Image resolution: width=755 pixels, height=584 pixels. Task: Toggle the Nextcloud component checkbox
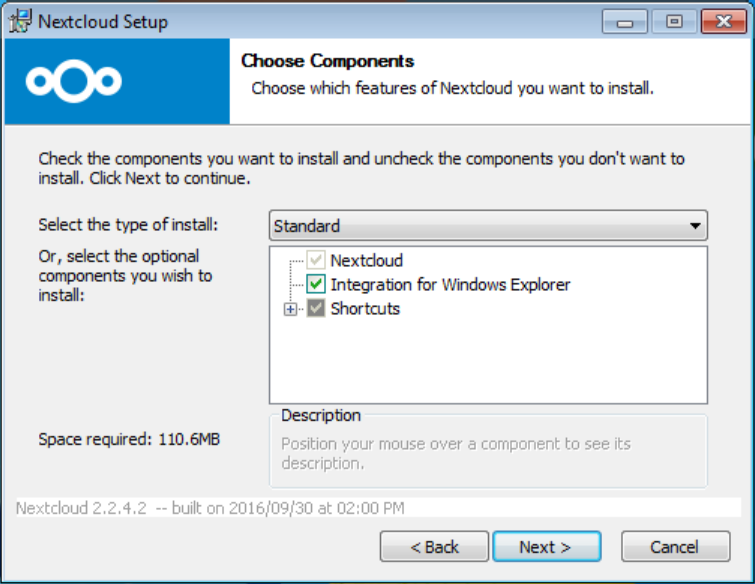[316, 261]
